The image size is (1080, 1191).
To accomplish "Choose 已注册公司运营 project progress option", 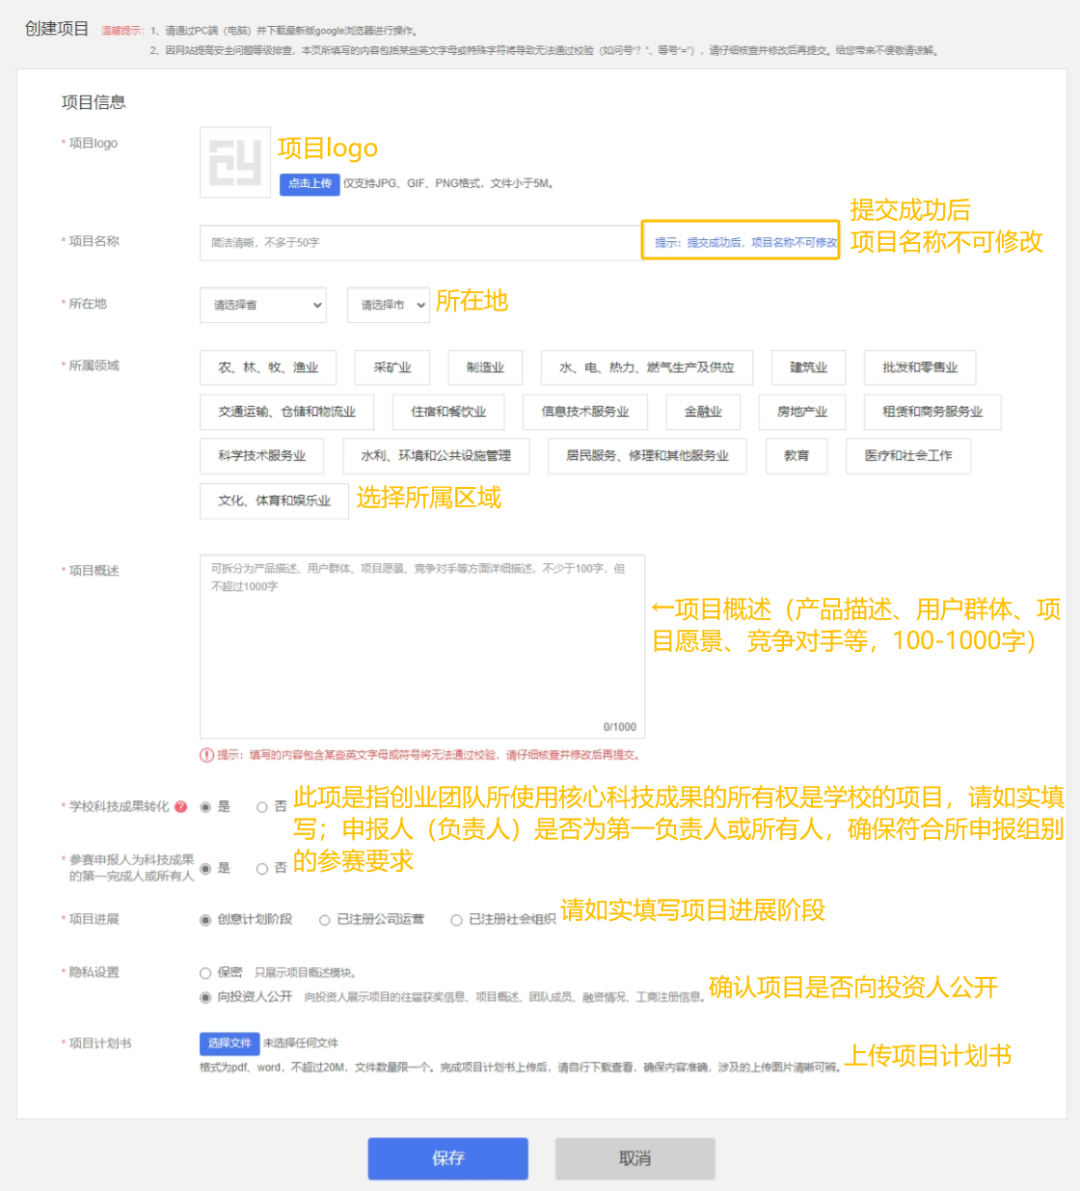I will pos(325,920).
